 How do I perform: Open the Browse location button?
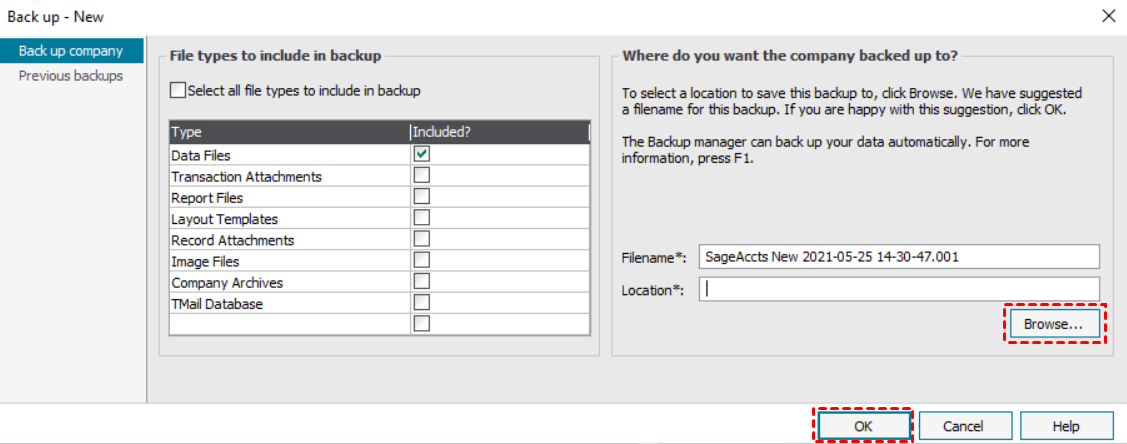point(1054,323)
